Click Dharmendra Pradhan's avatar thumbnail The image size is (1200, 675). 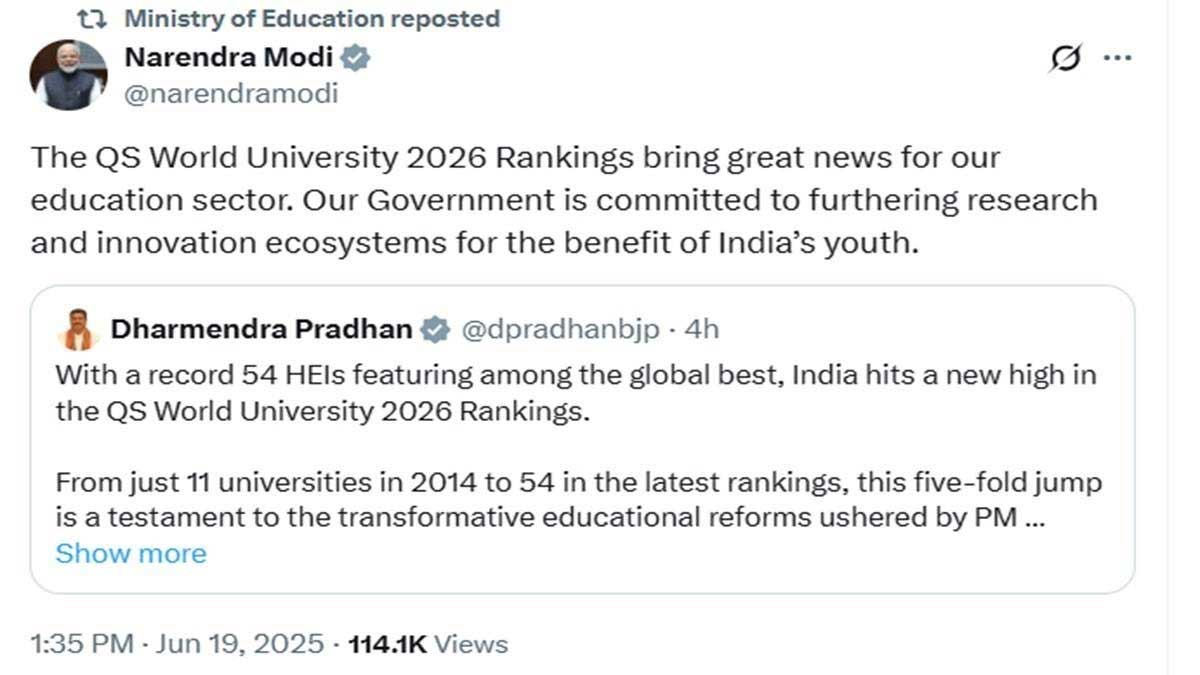pos(79,327)
